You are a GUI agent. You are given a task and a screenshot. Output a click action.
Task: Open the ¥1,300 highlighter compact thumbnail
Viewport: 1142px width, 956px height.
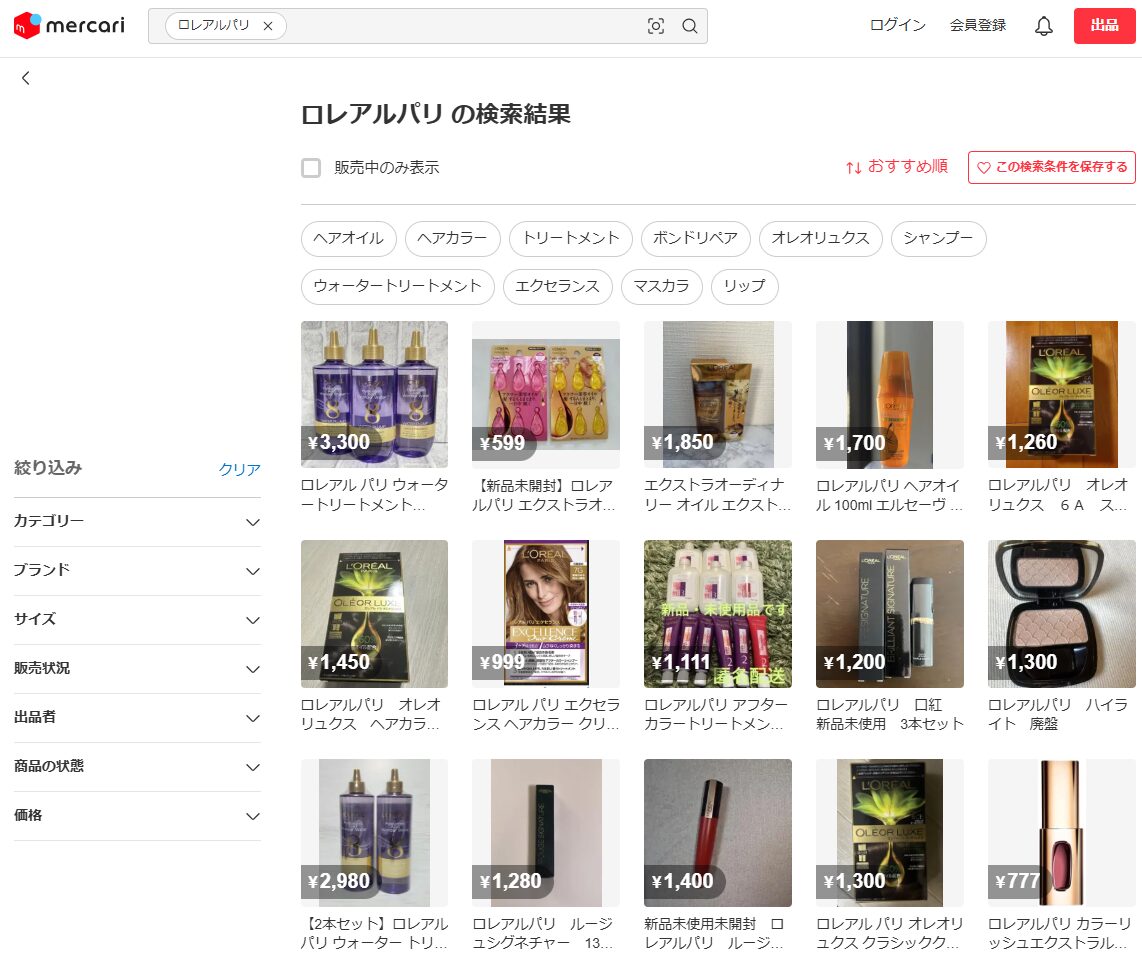click(1061, 614)
